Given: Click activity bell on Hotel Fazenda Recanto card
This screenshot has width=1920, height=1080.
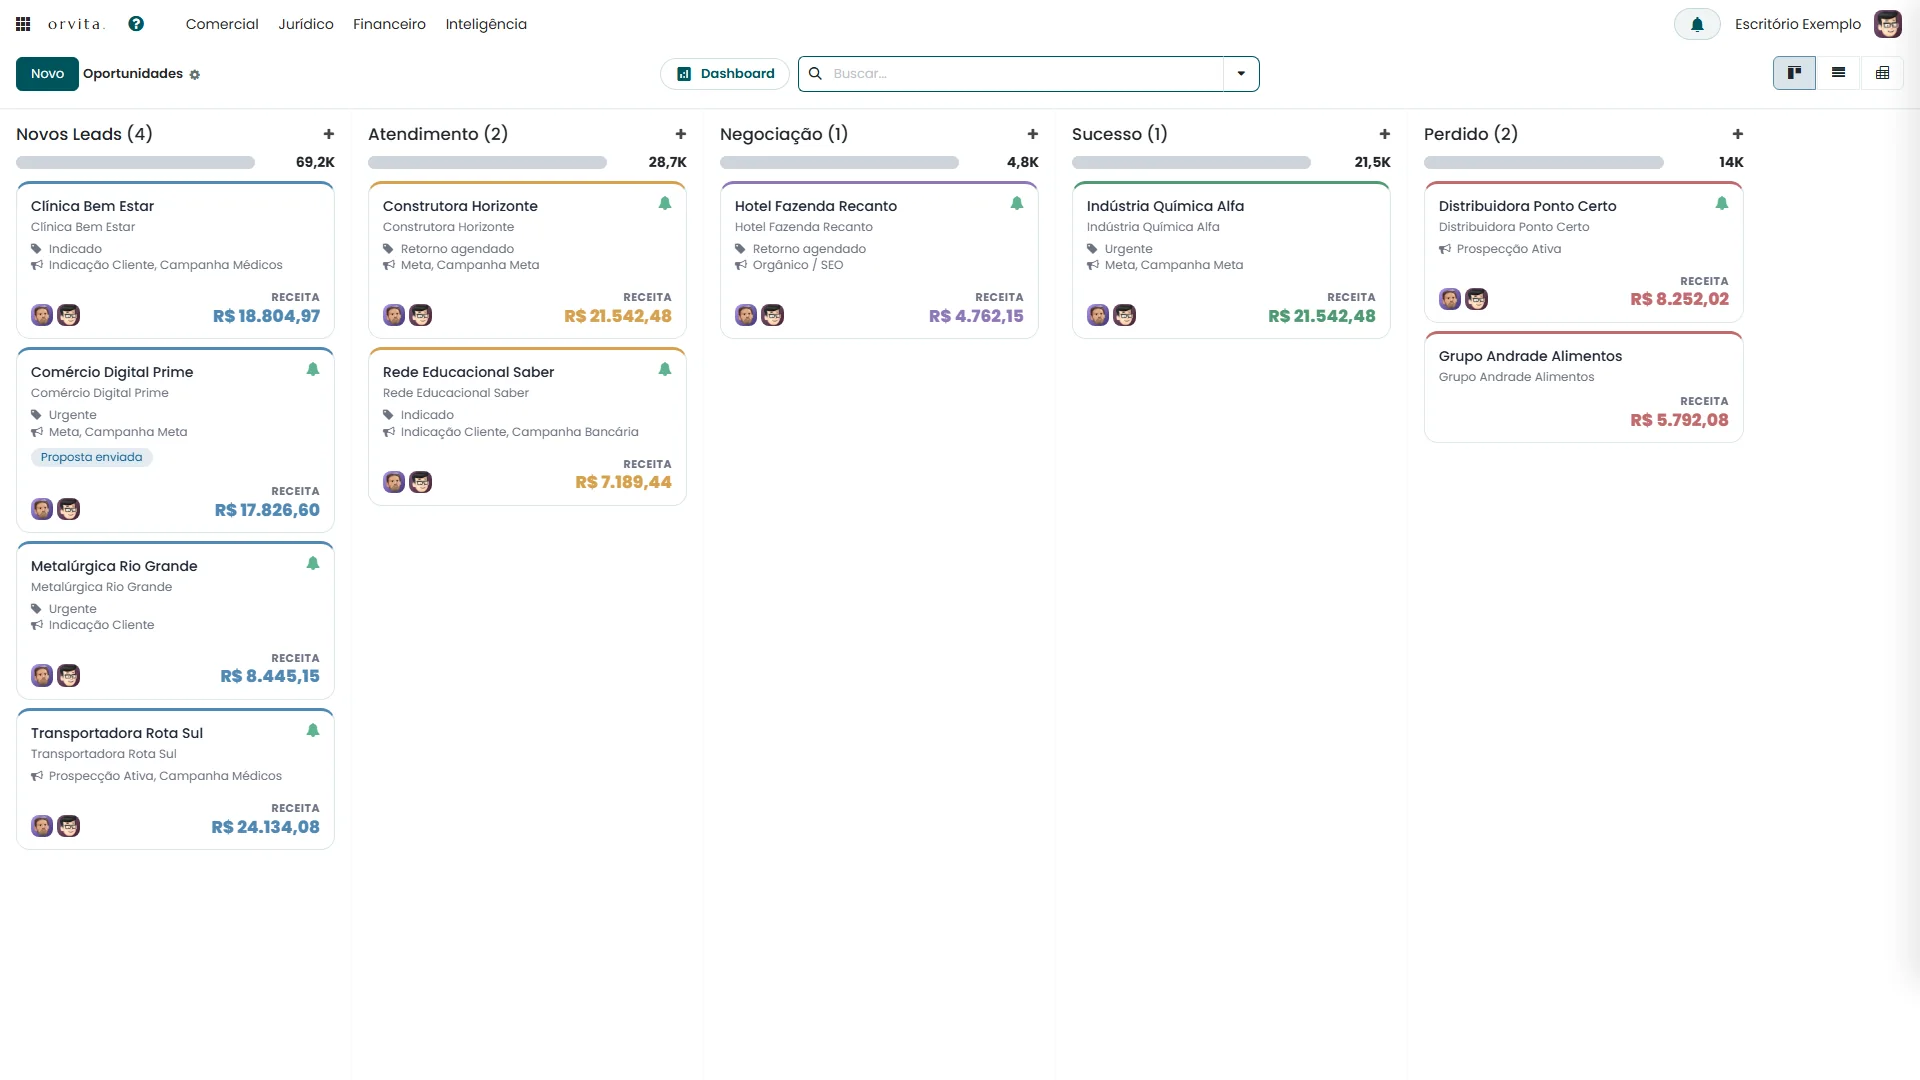Looking at the screenshot, I should (x=1017, y=204).
